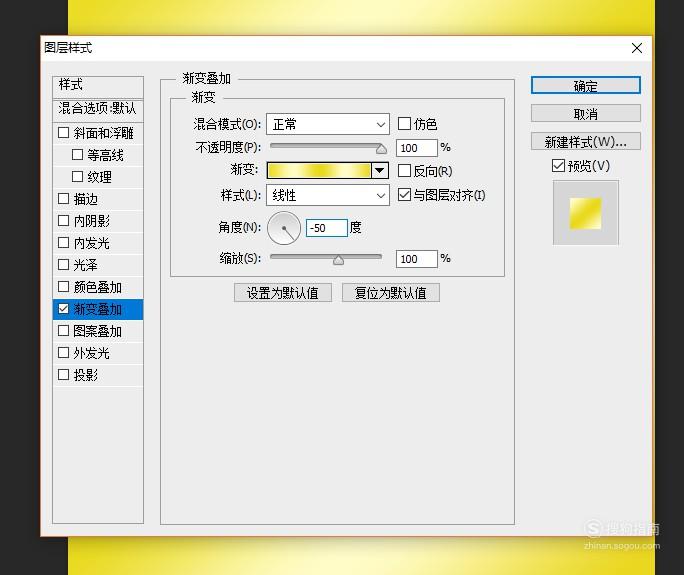Click the 确定 button

click(x=585, y=86)
